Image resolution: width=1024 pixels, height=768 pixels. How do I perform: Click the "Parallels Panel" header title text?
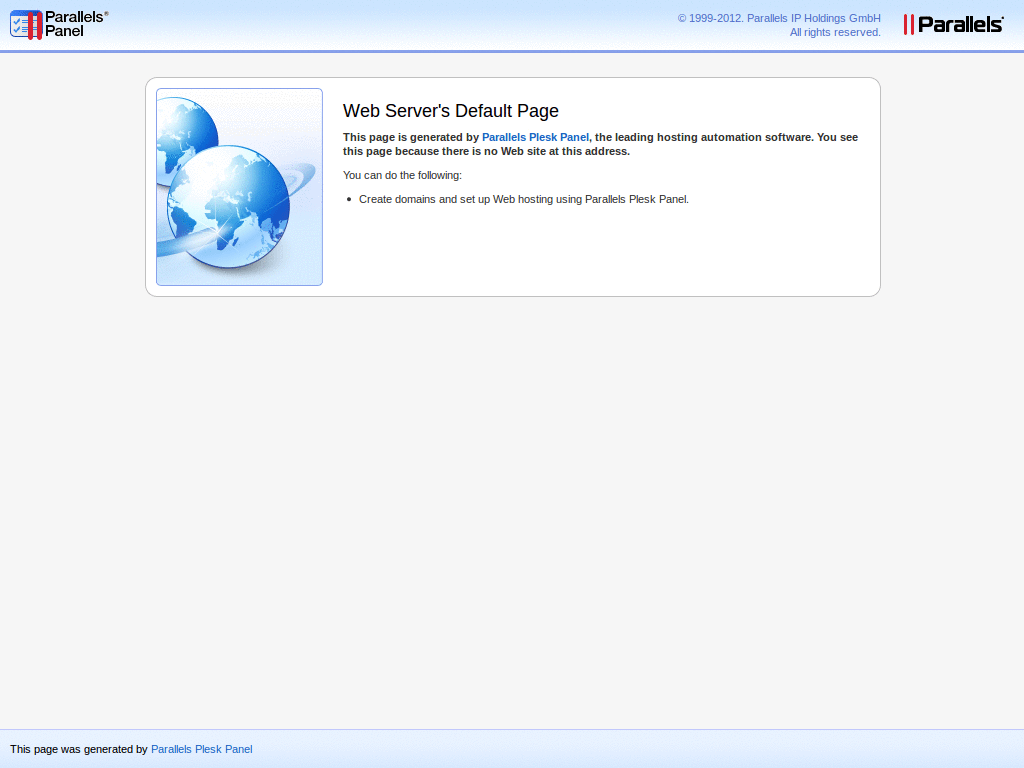76,24
